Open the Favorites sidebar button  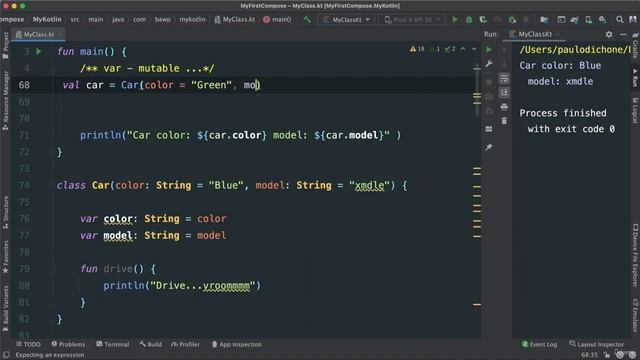(5, 256)
